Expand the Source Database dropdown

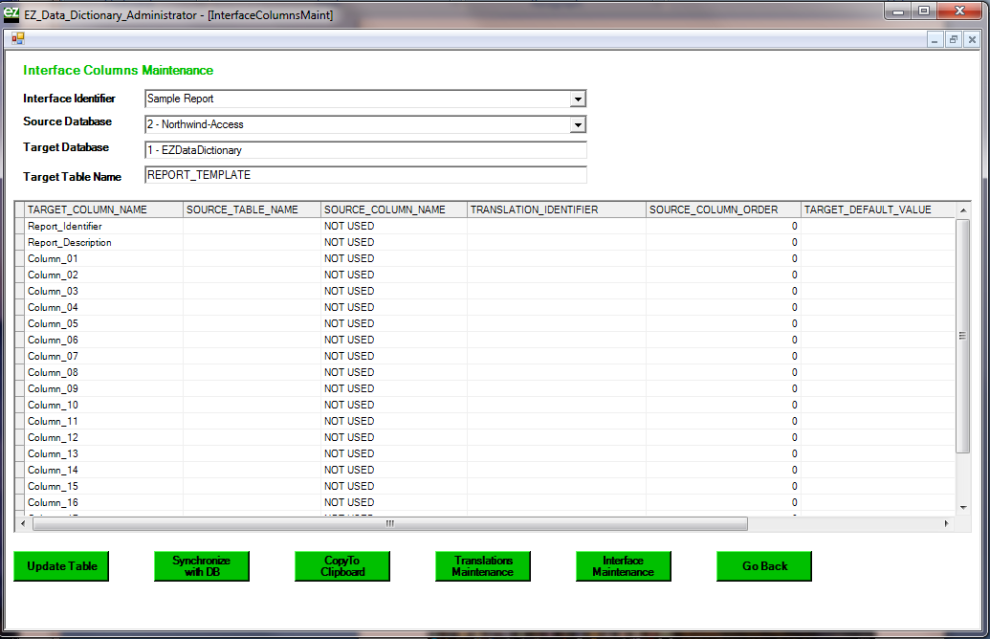pyautogui.click(x=577, y=125)
